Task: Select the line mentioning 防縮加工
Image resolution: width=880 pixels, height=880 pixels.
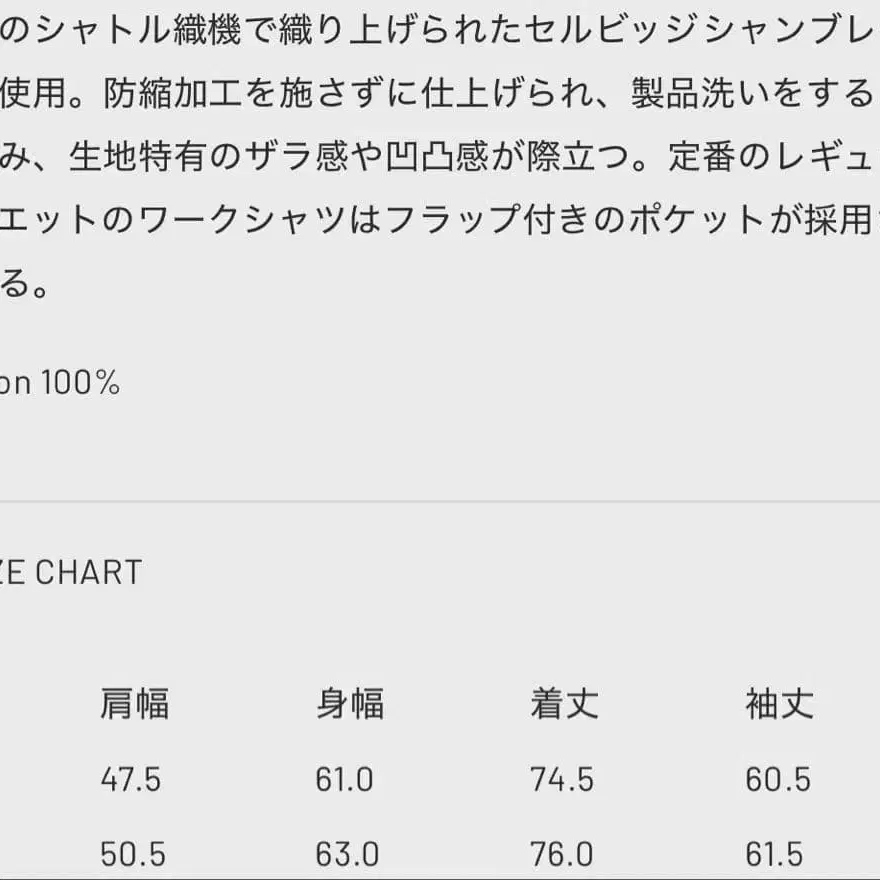Action: (x=440, y=95)
